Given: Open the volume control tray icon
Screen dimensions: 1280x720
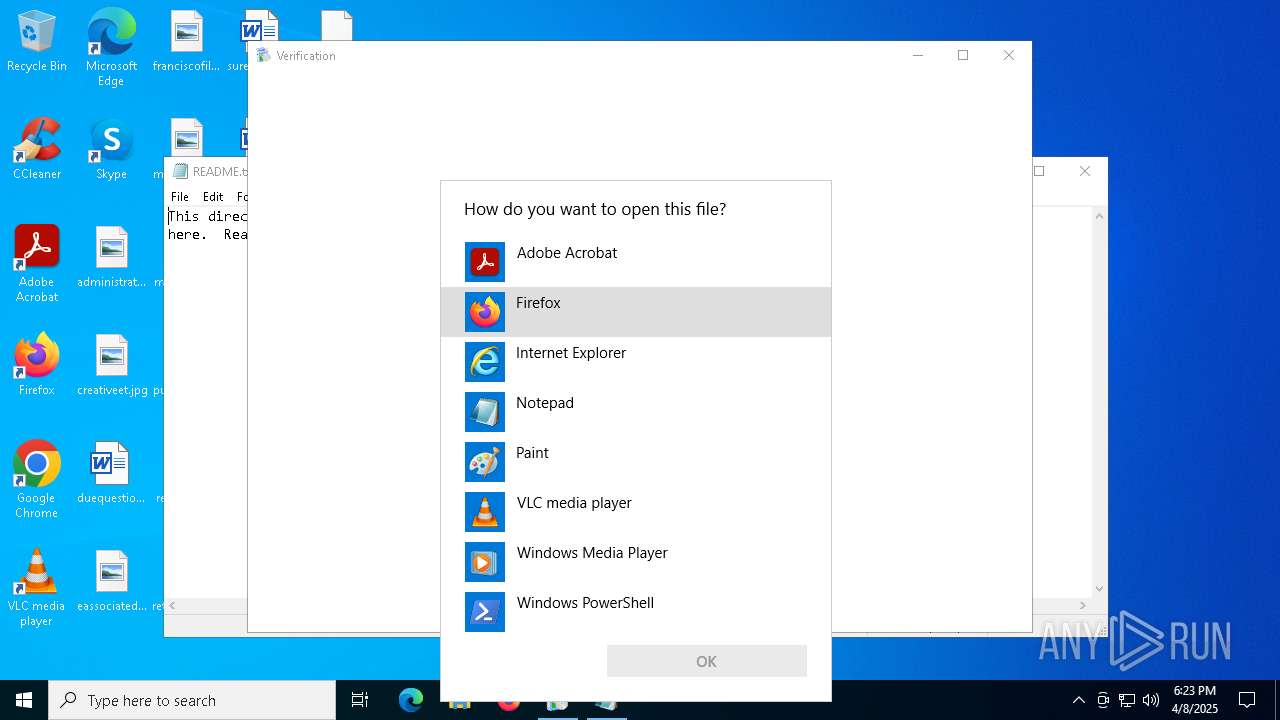Looking at the screenshot, I should 1151,700.
